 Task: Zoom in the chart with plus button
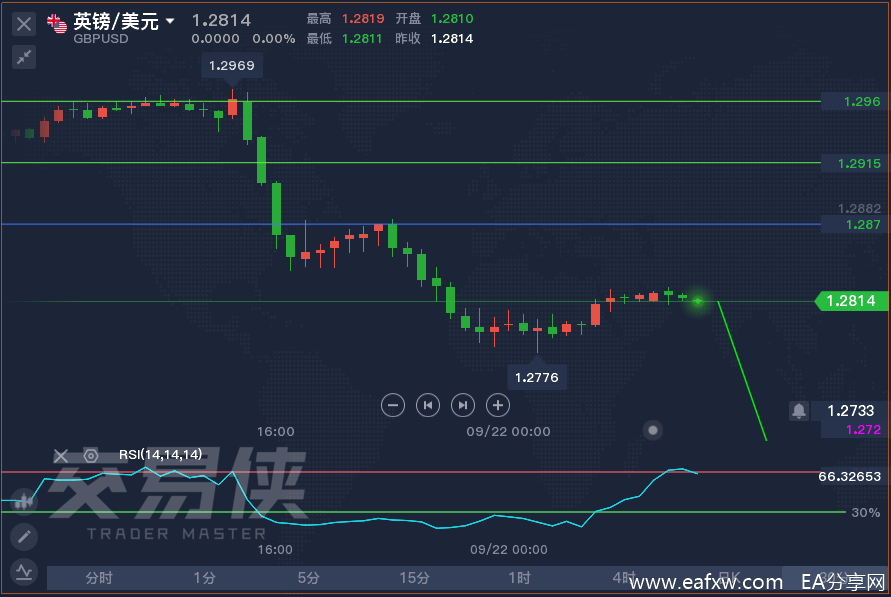click(498, 405)
